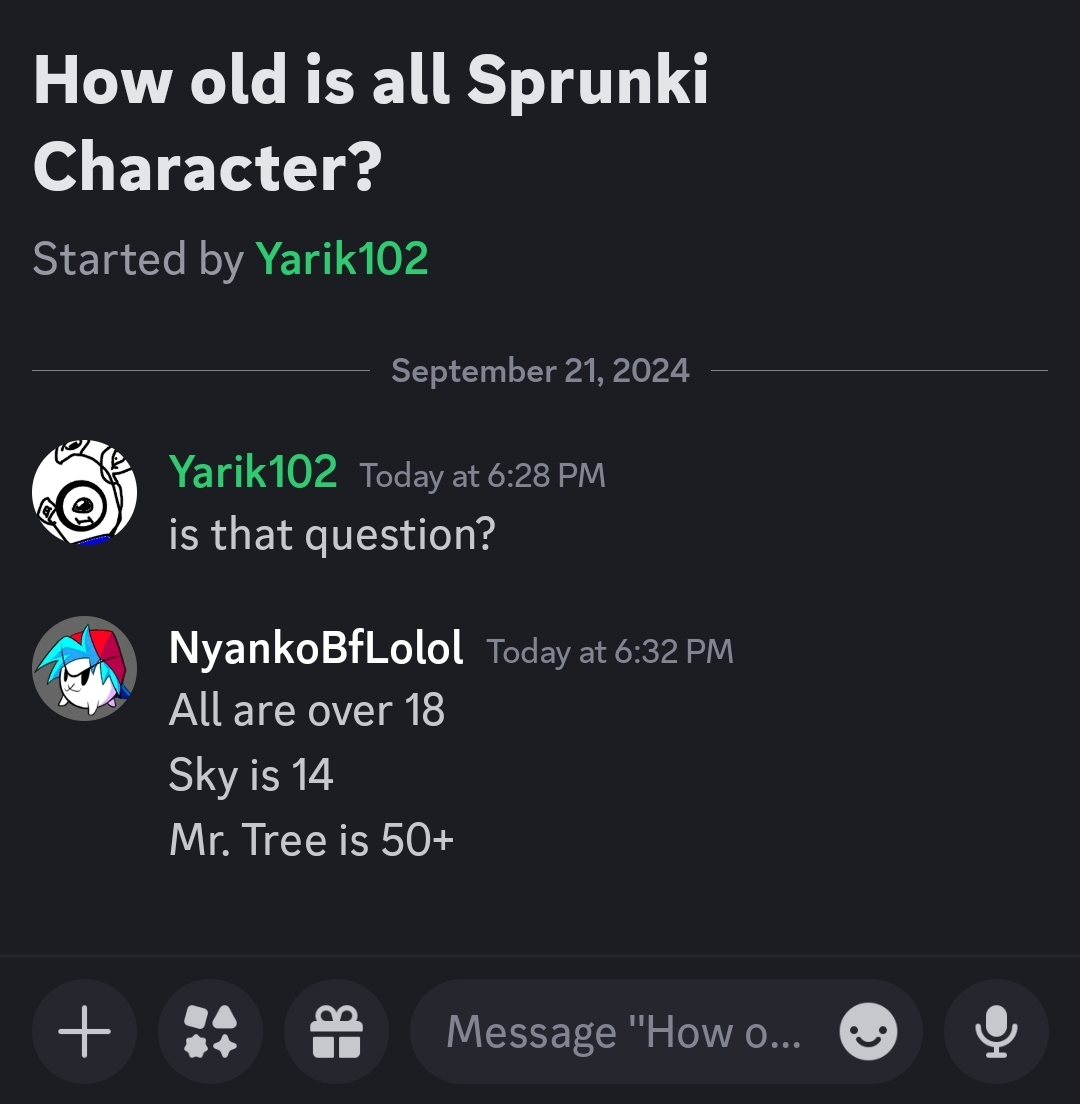Tap NyankoBfLolol's username
The width and height of the screenshot is (1080, 1104).
point(315,648)
